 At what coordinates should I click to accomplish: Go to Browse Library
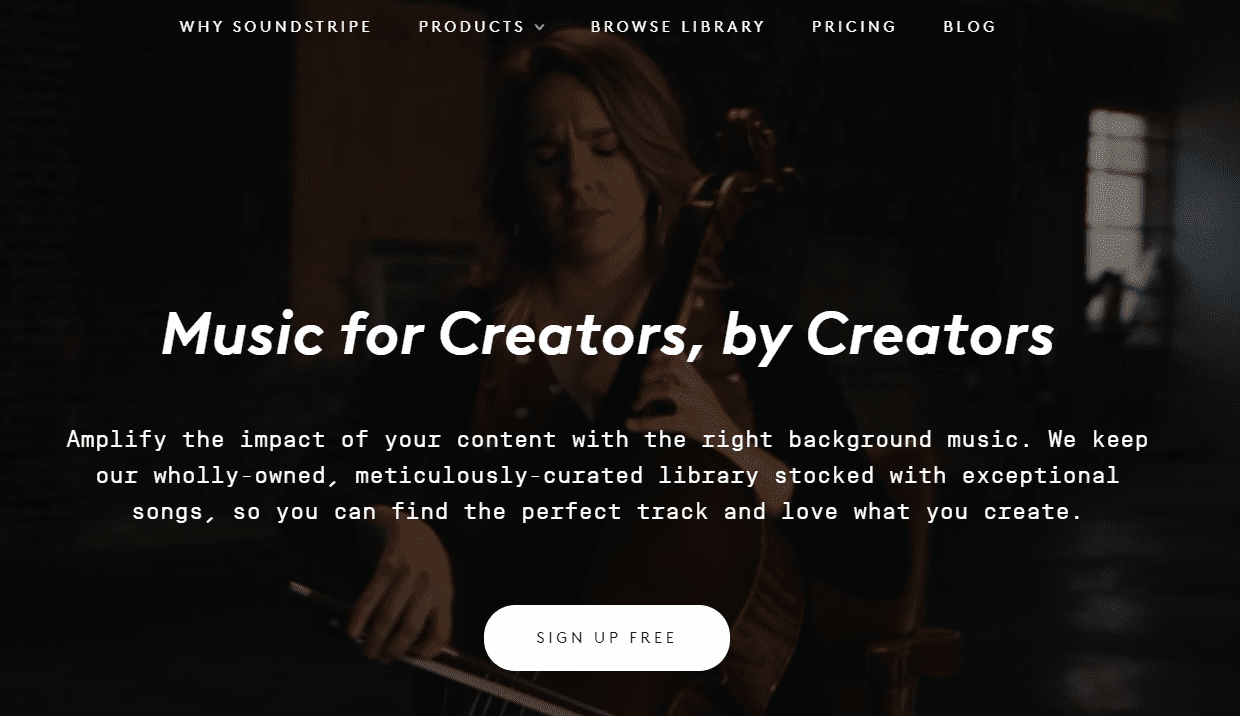(x=677, y=27)
